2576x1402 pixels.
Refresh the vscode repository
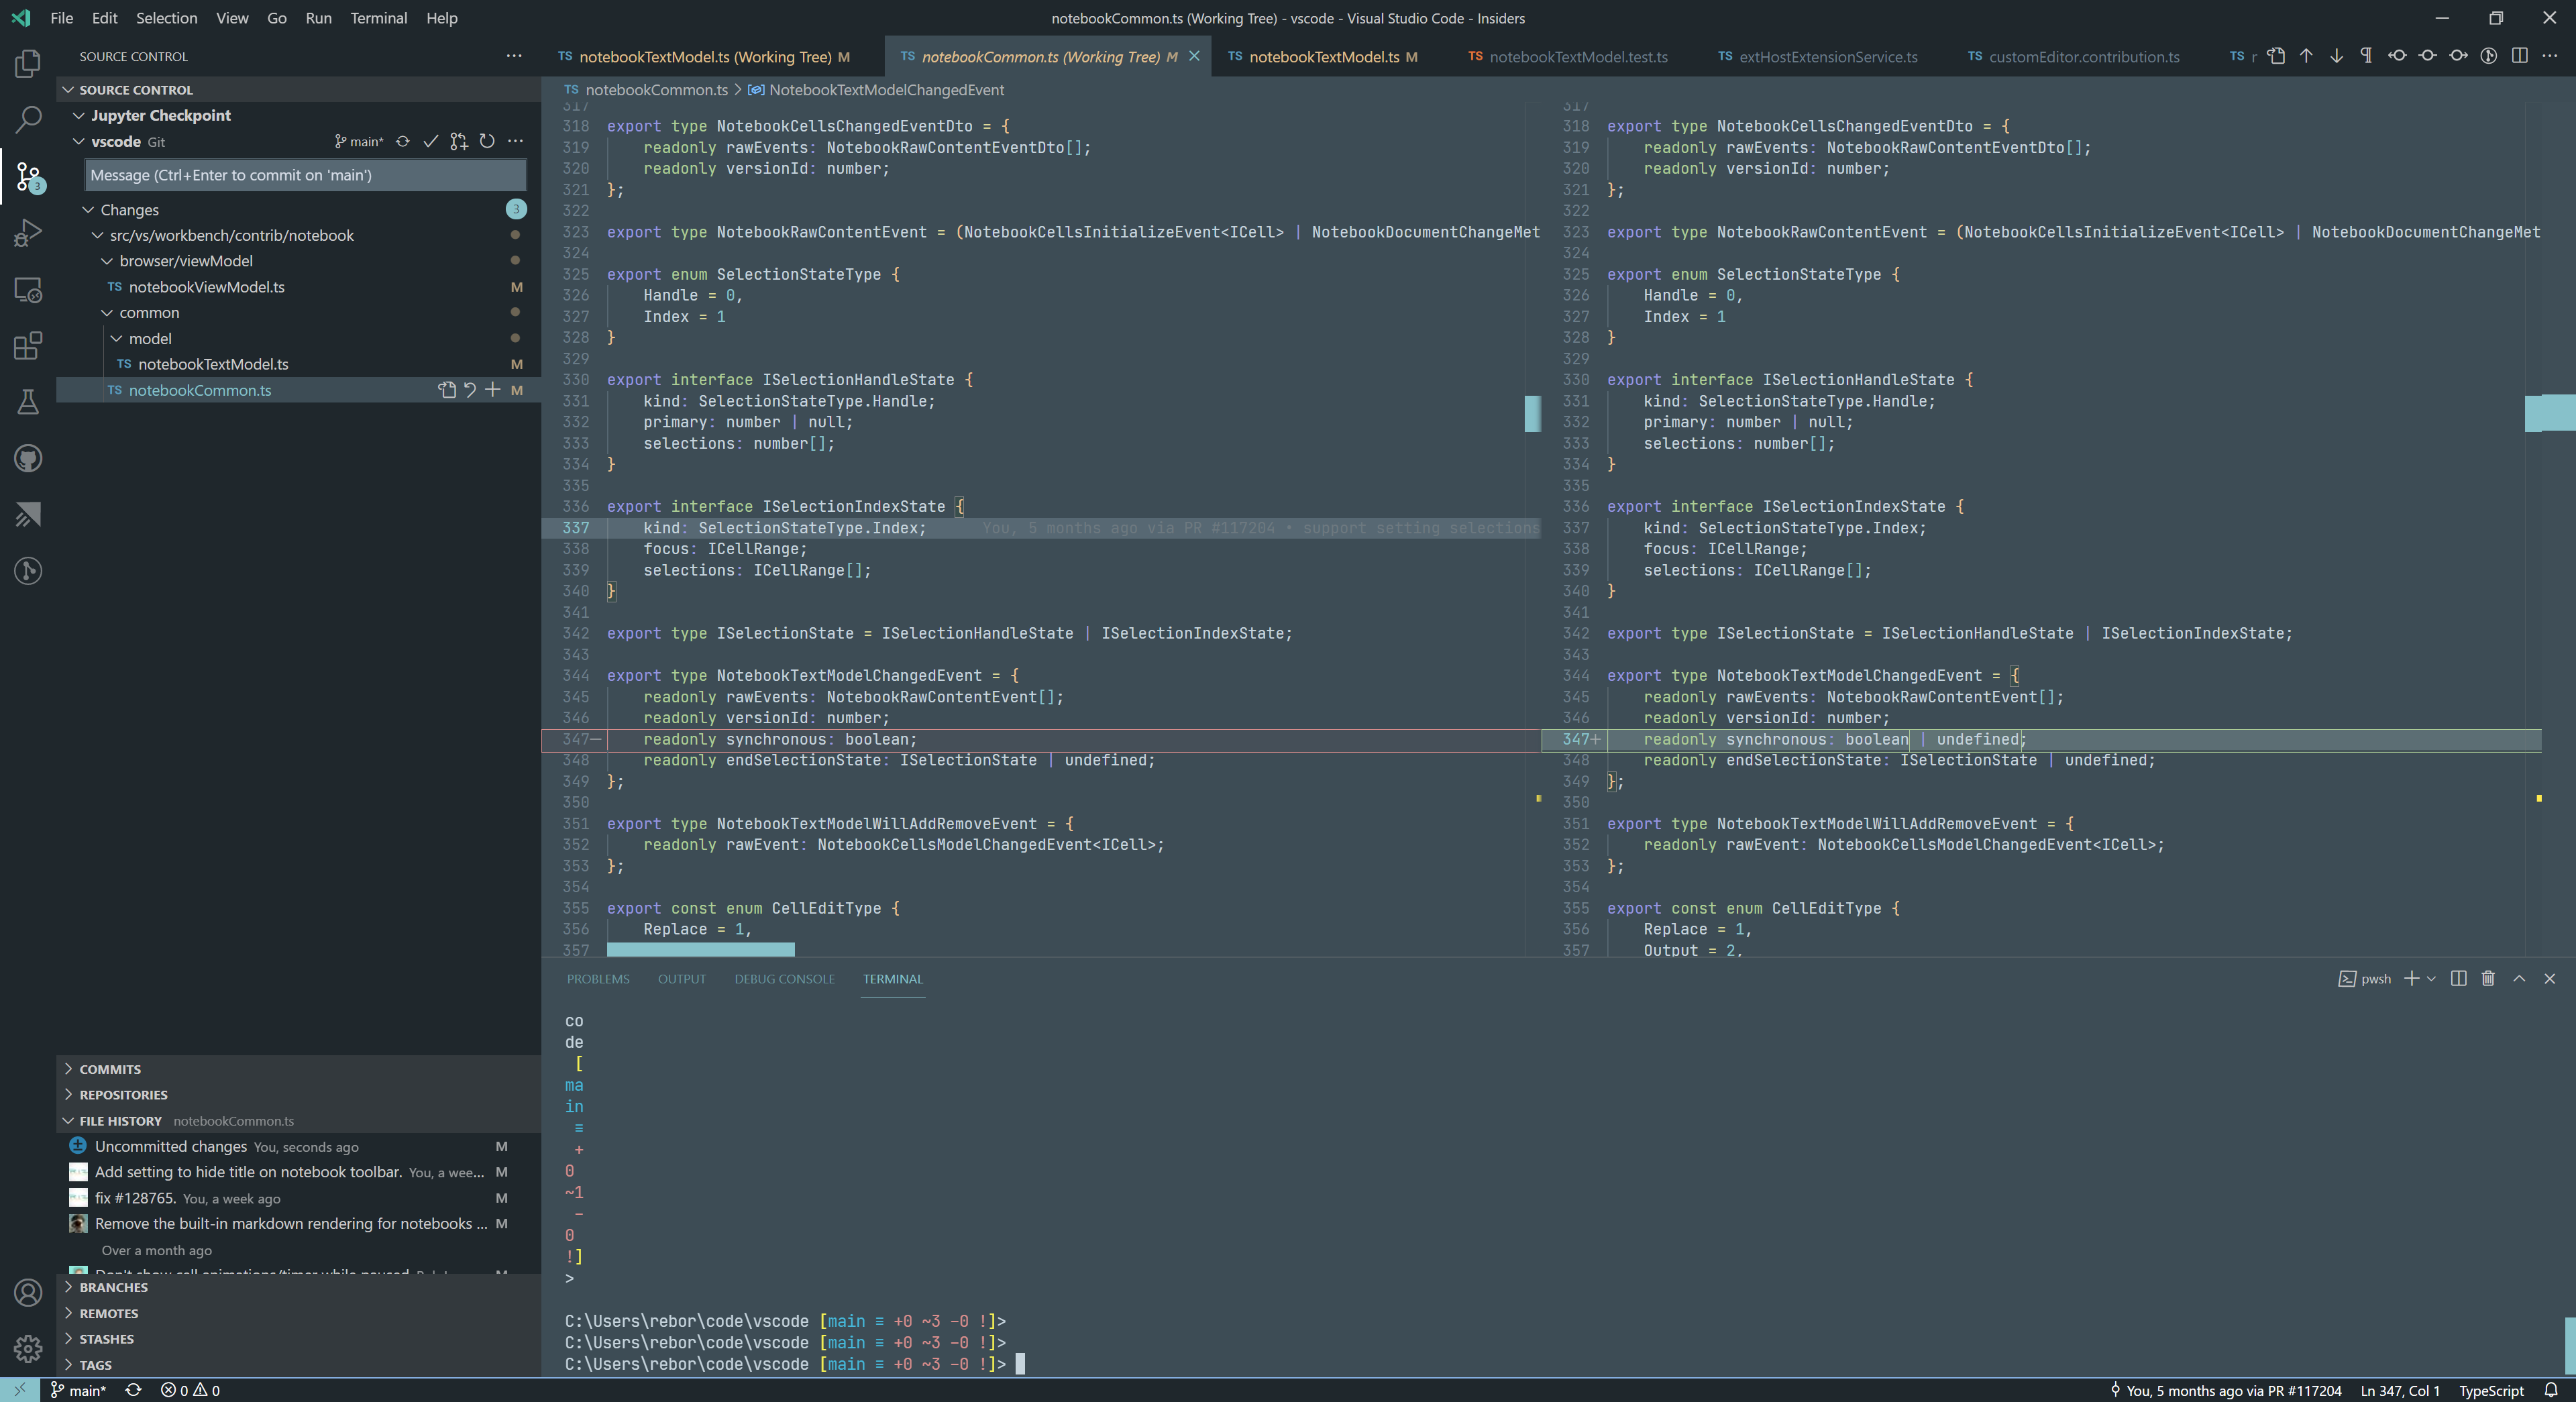(x=487, y=141)
